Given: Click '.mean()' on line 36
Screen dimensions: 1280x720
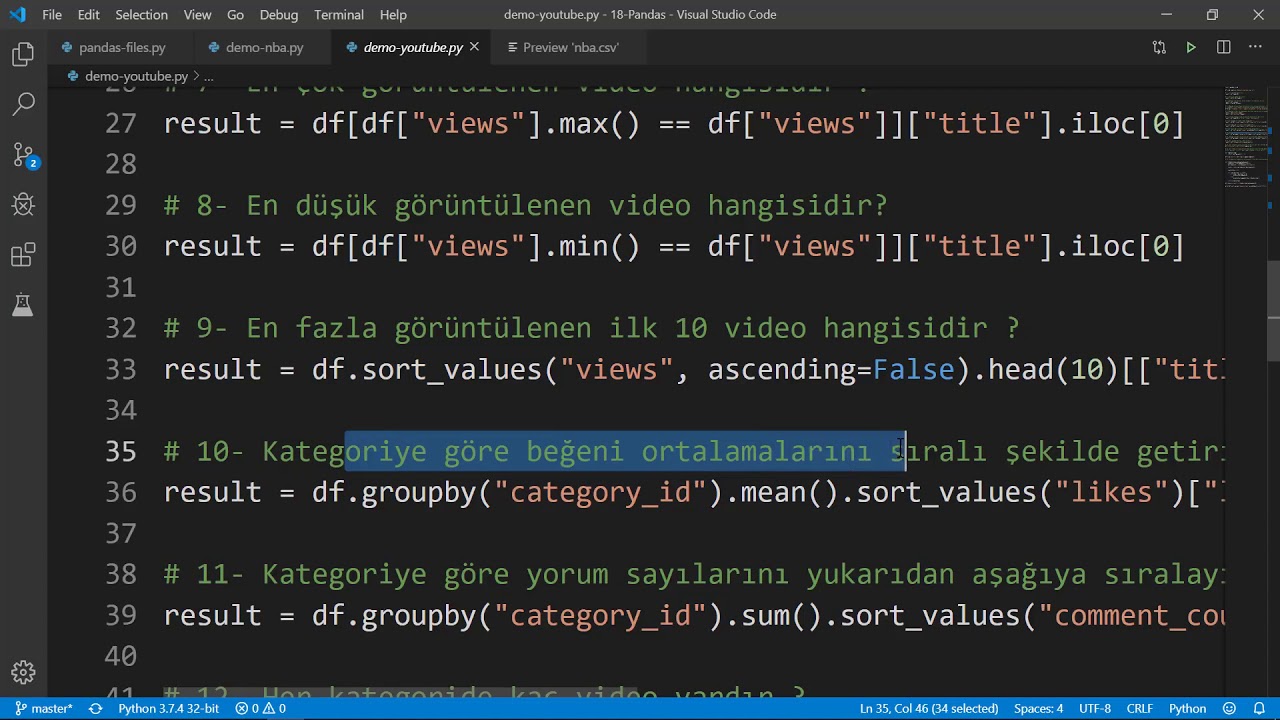Looking at the screenshot, I should (781, 493).
